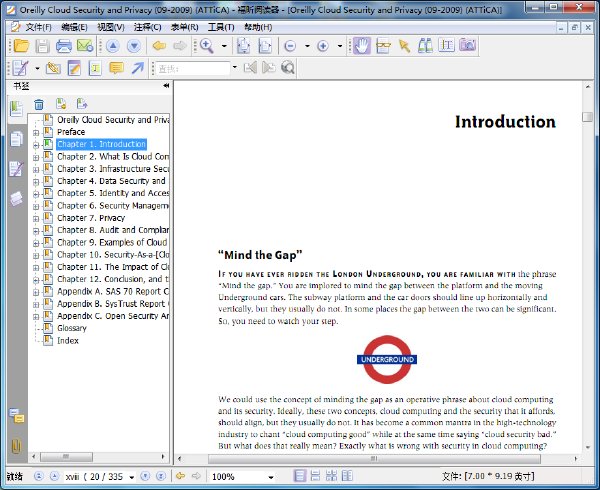This screenshot has width=600, height=490.
Task: Open search with the binoculars icon
Action: 425,46
